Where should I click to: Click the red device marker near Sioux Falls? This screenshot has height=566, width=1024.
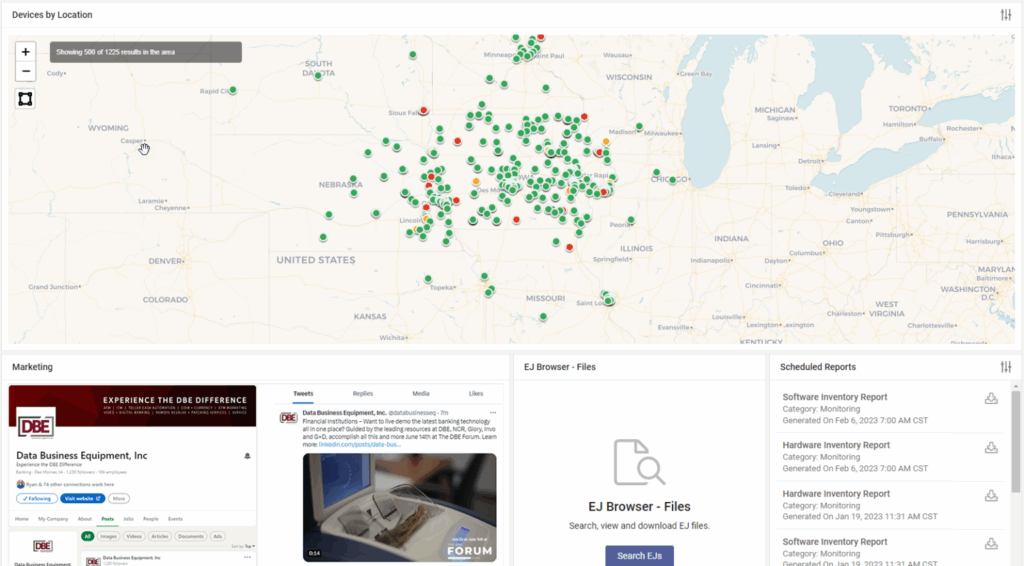tap(424, 110)
